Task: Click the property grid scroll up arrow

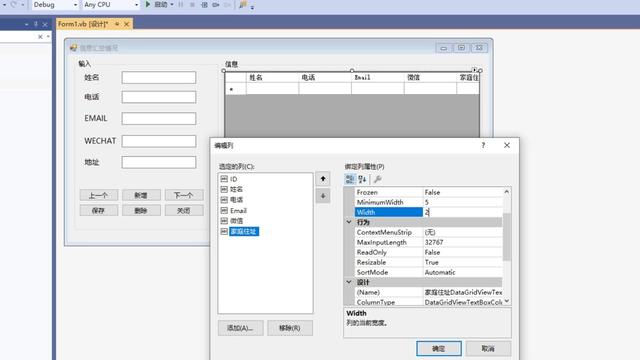Action: (x=507, y=191)
